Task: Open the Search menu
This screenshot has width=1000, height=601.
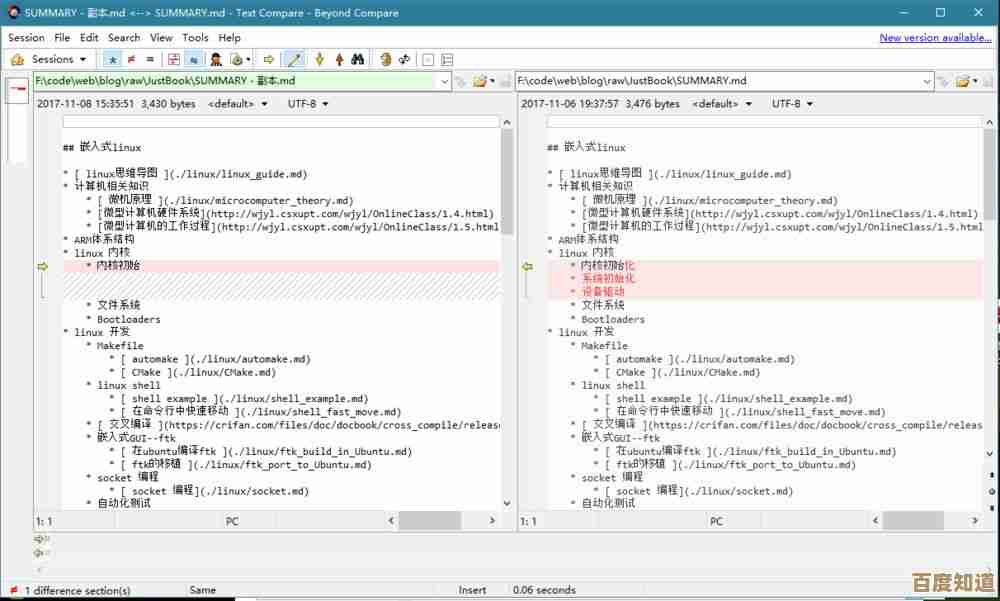Action: 124,38
